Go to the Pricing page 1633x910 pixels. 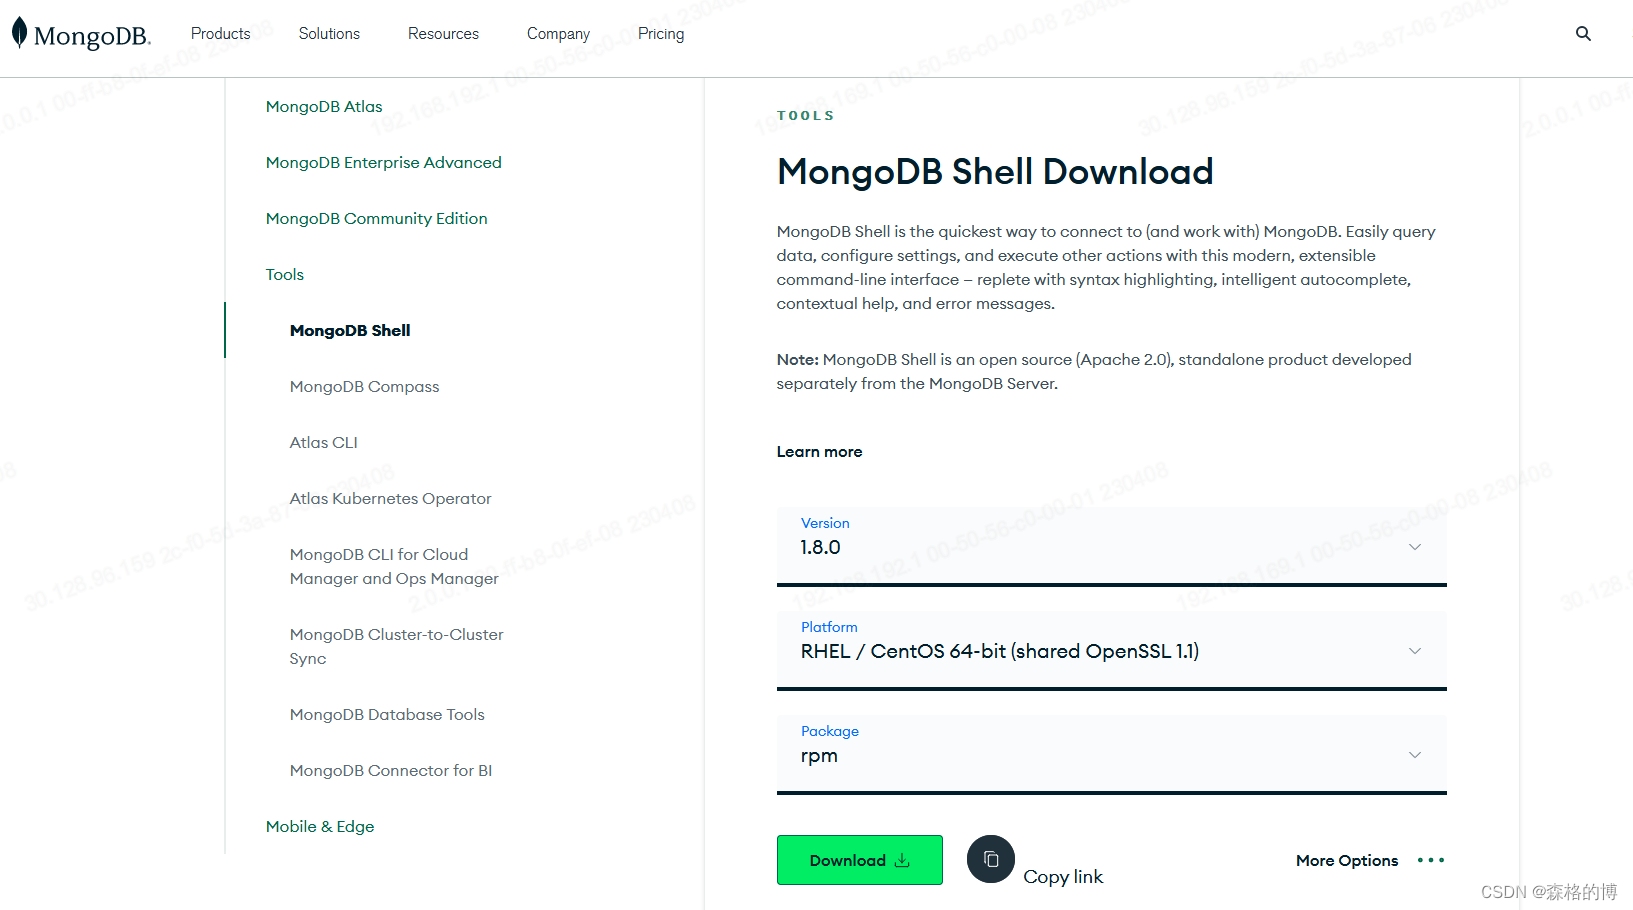[661, 34]
